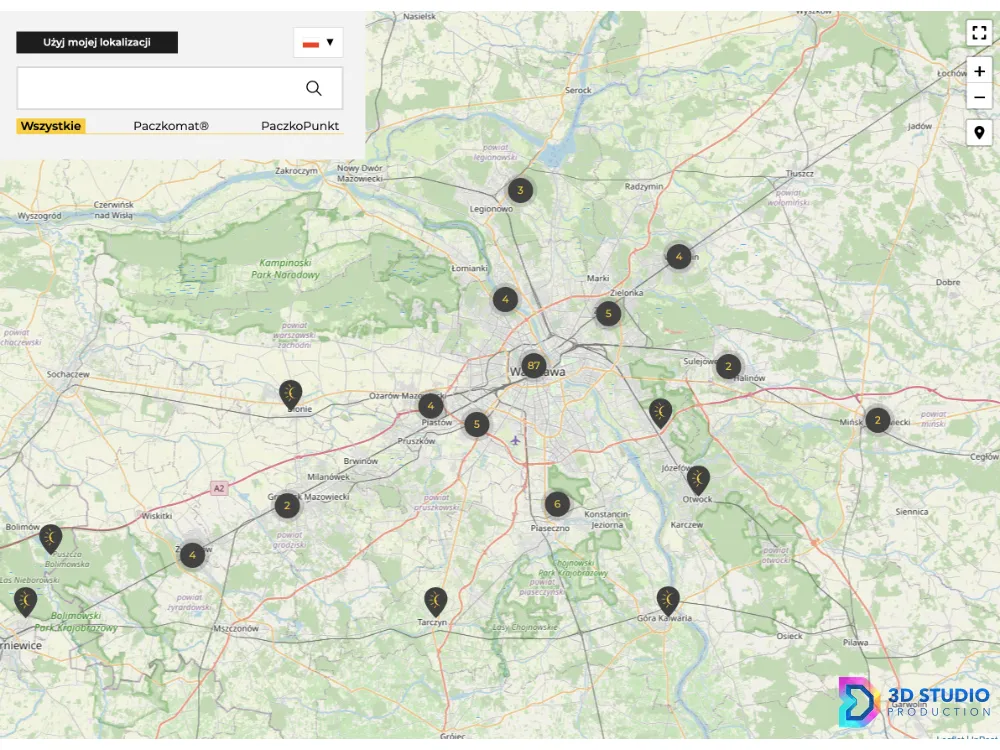Click the locate-me pin icon
1000x750 pixels.
pos(979,134)
